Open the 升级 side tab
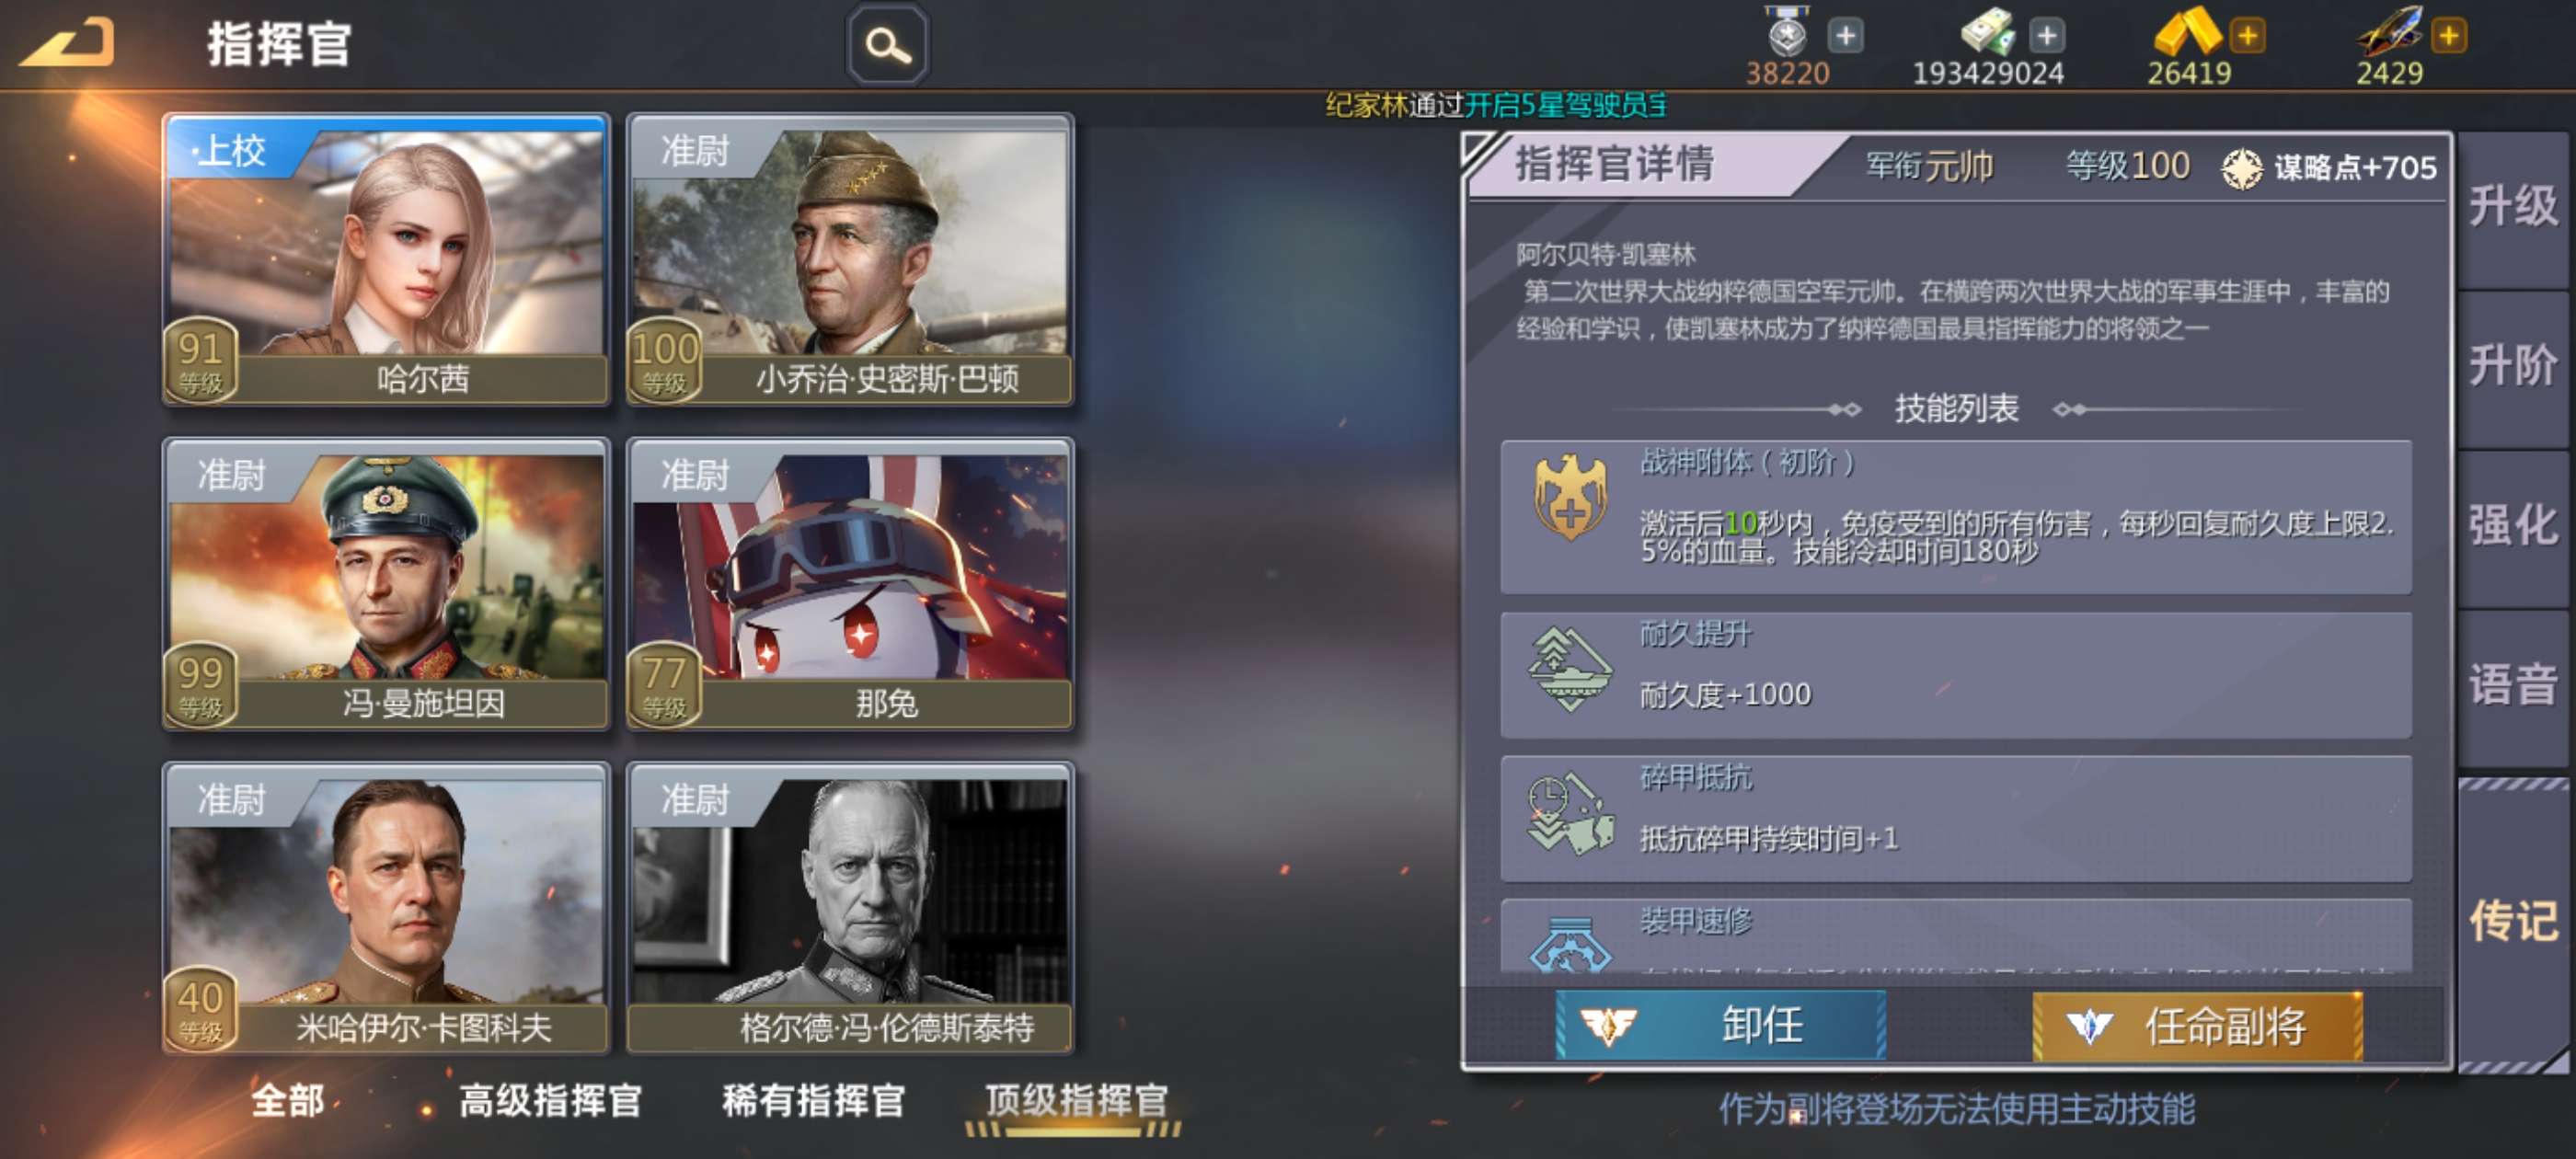The width and height of the screenshot is (2576, 1159). coord(2513,207)
